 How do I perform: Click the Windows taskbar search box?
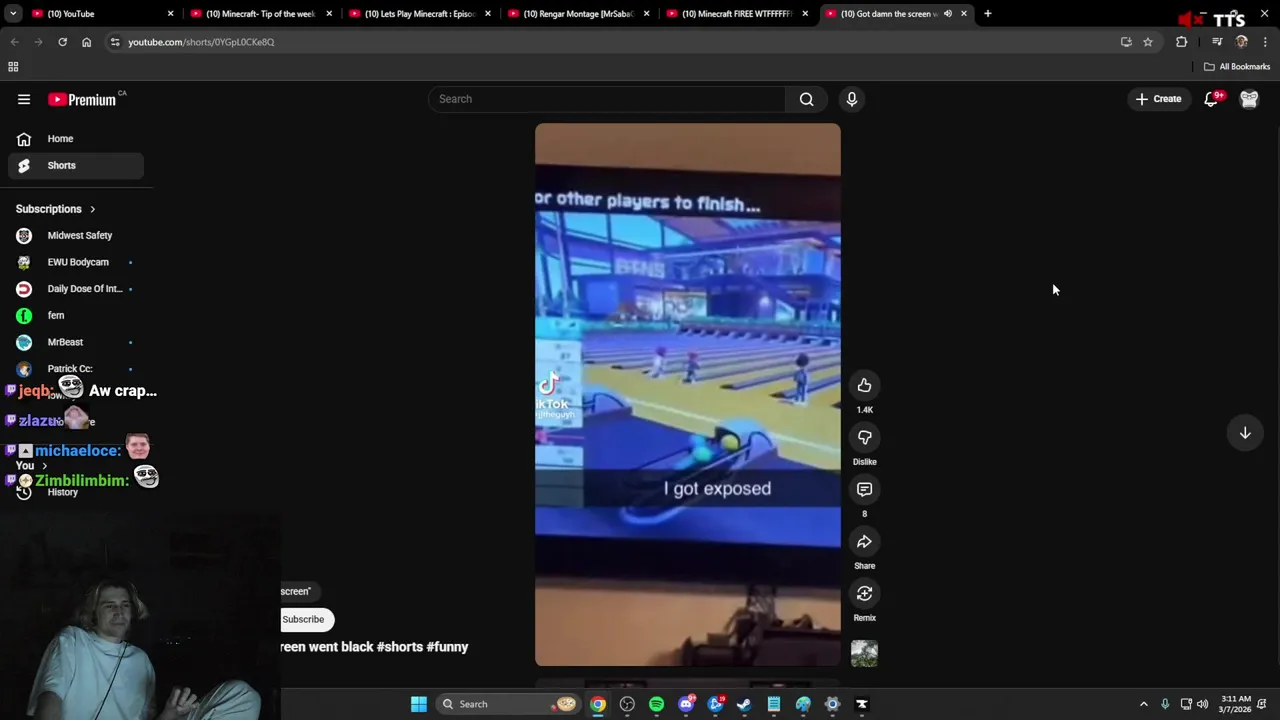(510, 704)
